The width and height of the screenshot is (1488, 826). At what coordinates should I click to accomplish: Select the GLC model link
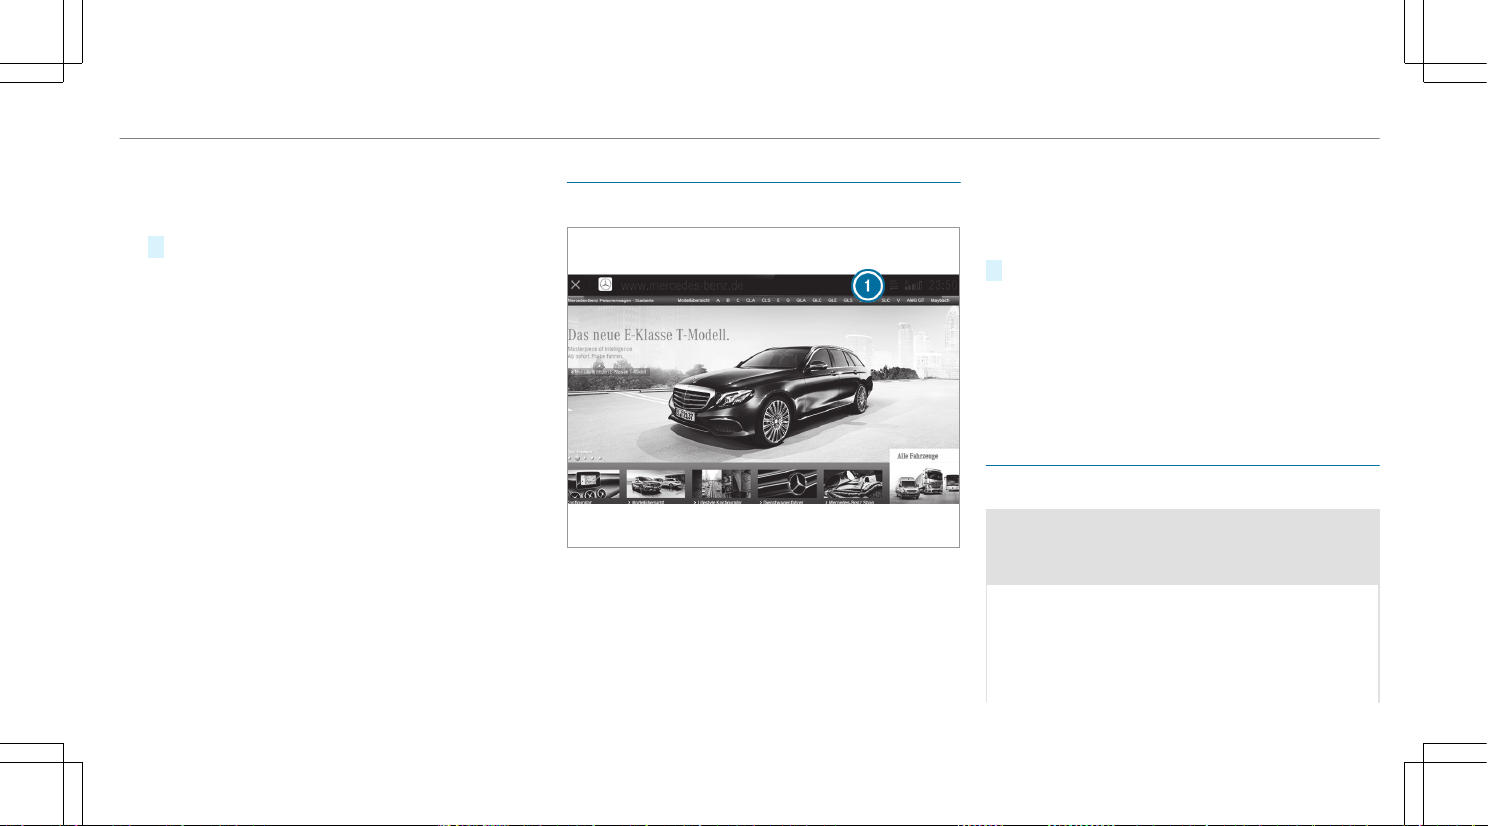tap(817, 300)
